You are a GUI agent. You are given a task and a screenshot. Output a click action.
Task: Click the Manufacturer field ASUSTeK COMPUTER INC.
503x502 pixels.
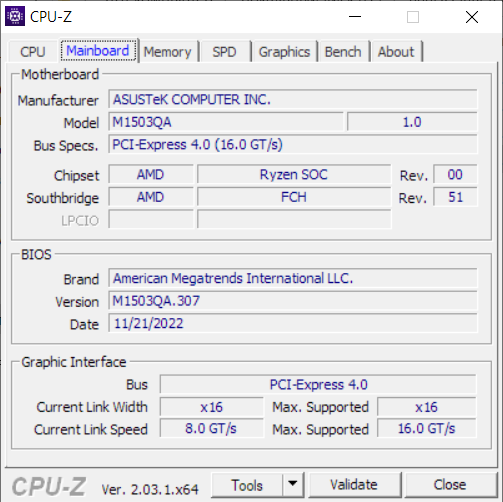click(x=293, y=99)
